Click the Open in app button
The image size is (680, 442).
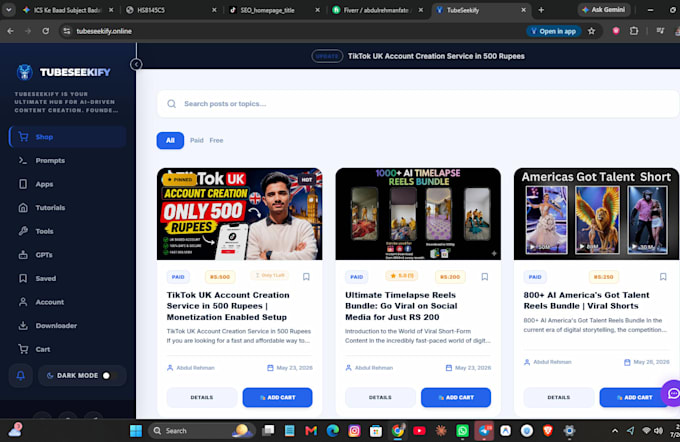(x=553, y=31)
